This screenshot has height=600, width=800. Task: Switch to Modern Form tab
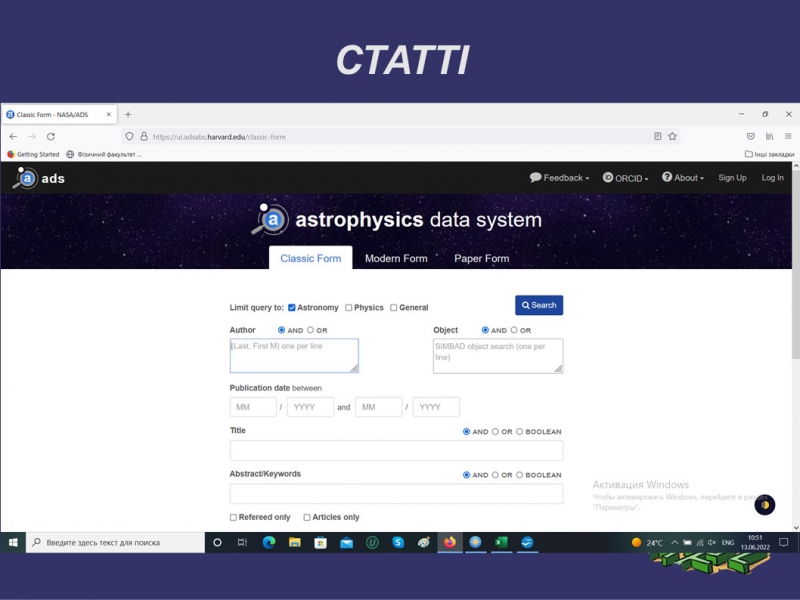pyautogui.click(x=396, y=258)
